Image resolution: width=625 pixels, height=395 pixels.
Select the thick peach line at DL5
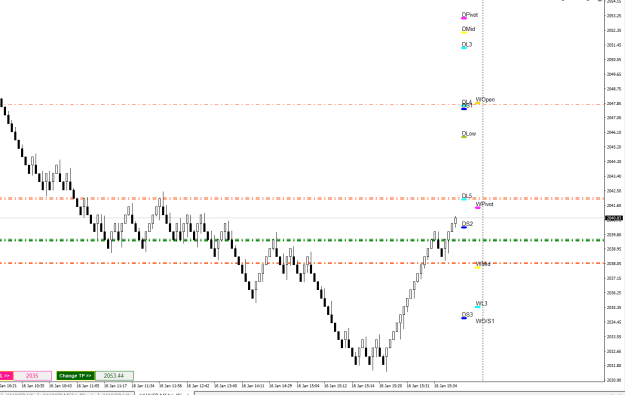(302, 198)
